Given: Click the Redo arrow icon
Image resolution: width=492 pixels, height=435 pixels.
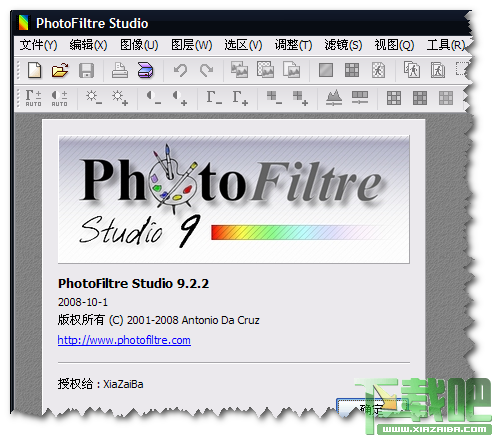Looking at the screenshot, I should pyautogui.click(x=206, y=70).
